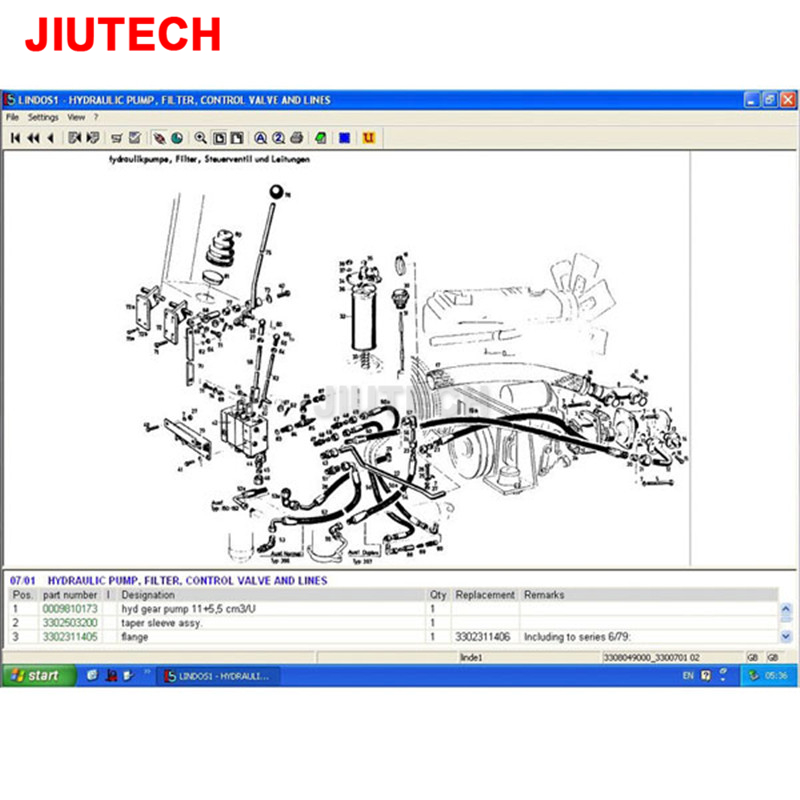The height and width of the screenshot is (800, 800).
Task: Click the orange U toolbar icon
Action: click(x=368, y=138)
